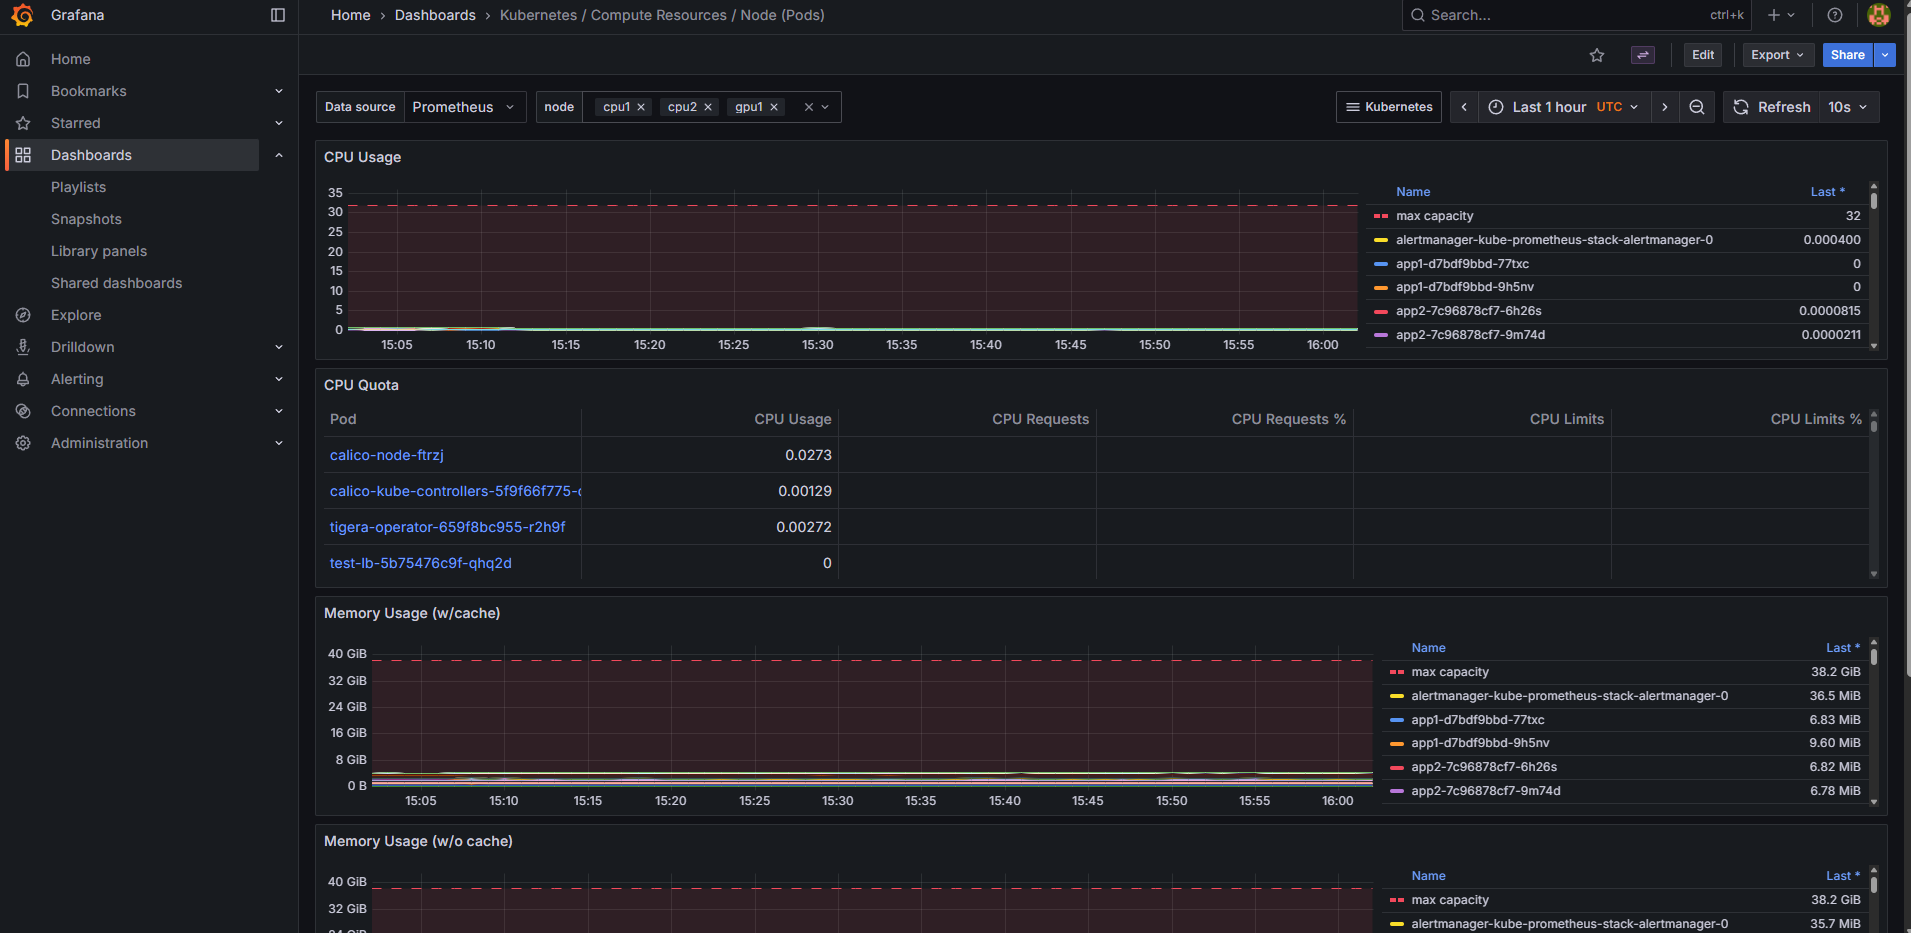Toggle app2-7c96878cf7-6h26s in CPU Usage legend
Screen dimensions: 1911x933
[x=1469, y=311]
